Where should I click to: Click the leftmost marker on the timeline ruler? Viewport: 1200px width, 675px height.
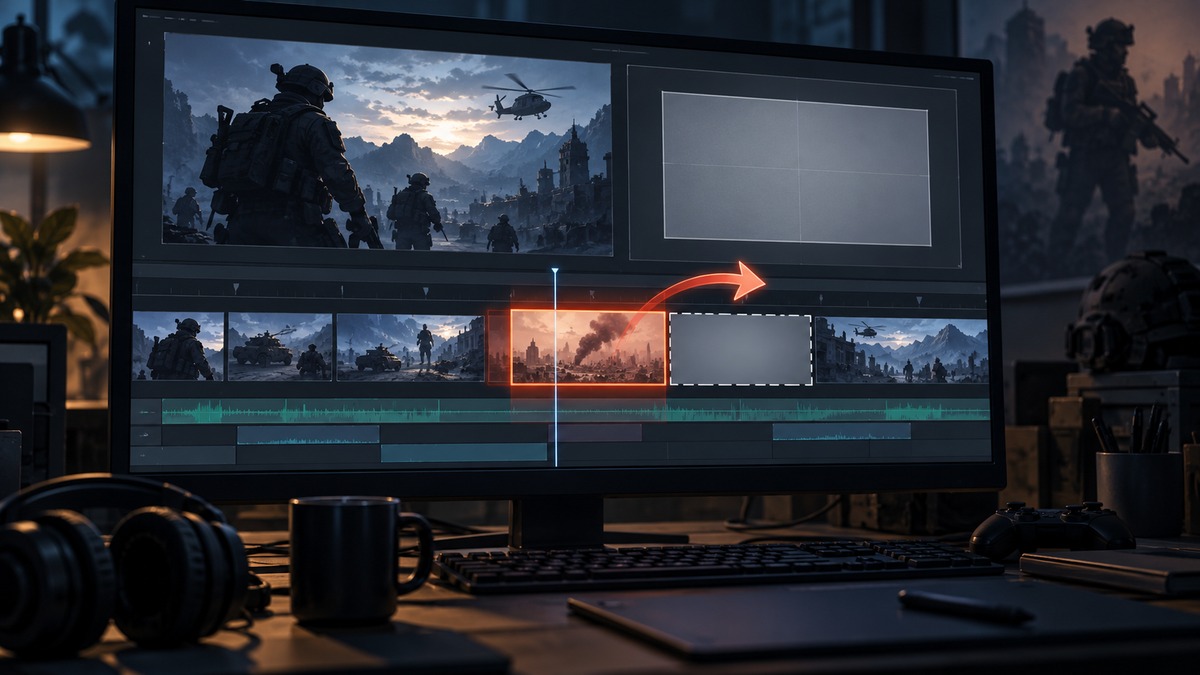[x=236, y=288]
